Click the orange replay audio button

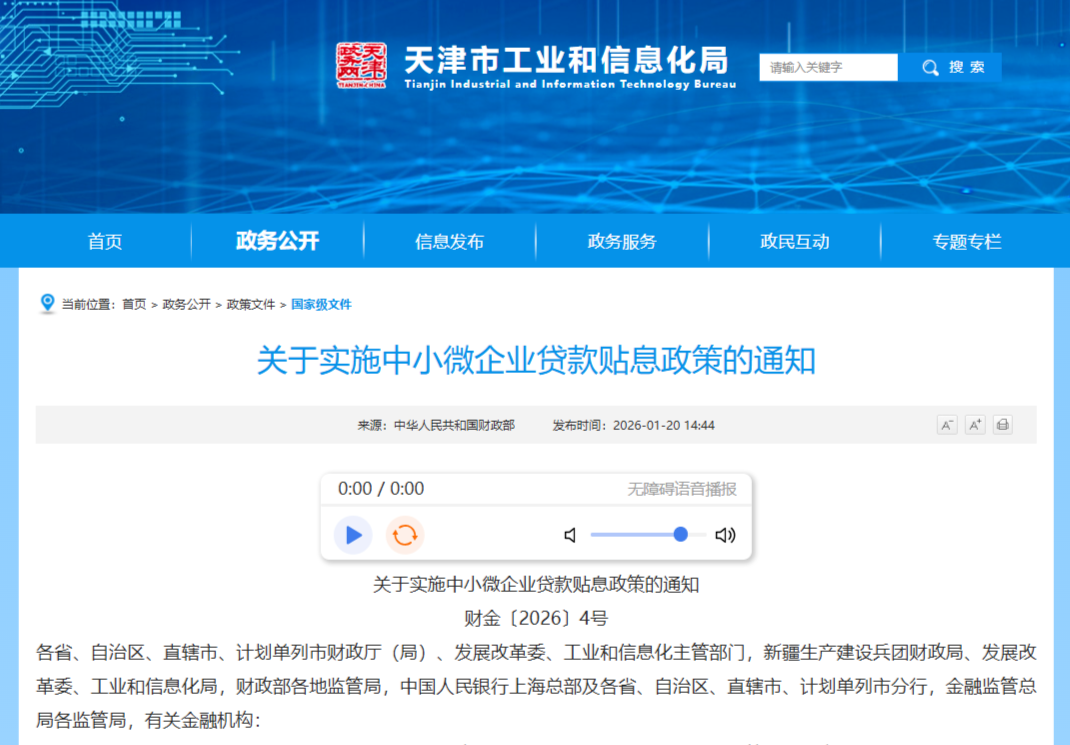(x=405, y=535)
